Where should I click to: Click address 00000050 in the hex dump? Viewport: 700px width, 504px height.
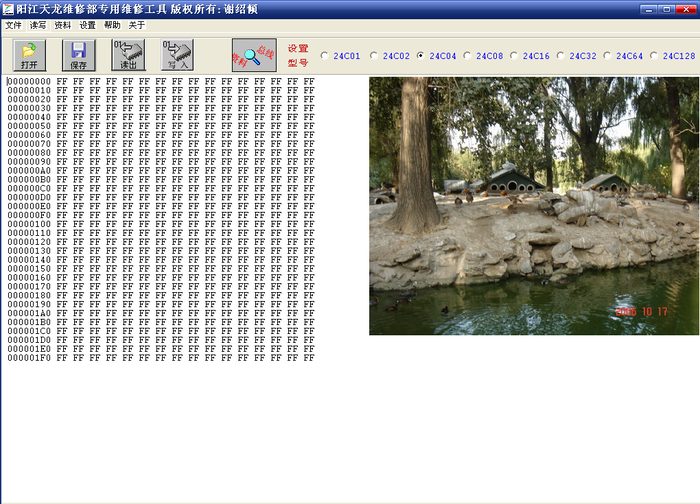[29, 126]
